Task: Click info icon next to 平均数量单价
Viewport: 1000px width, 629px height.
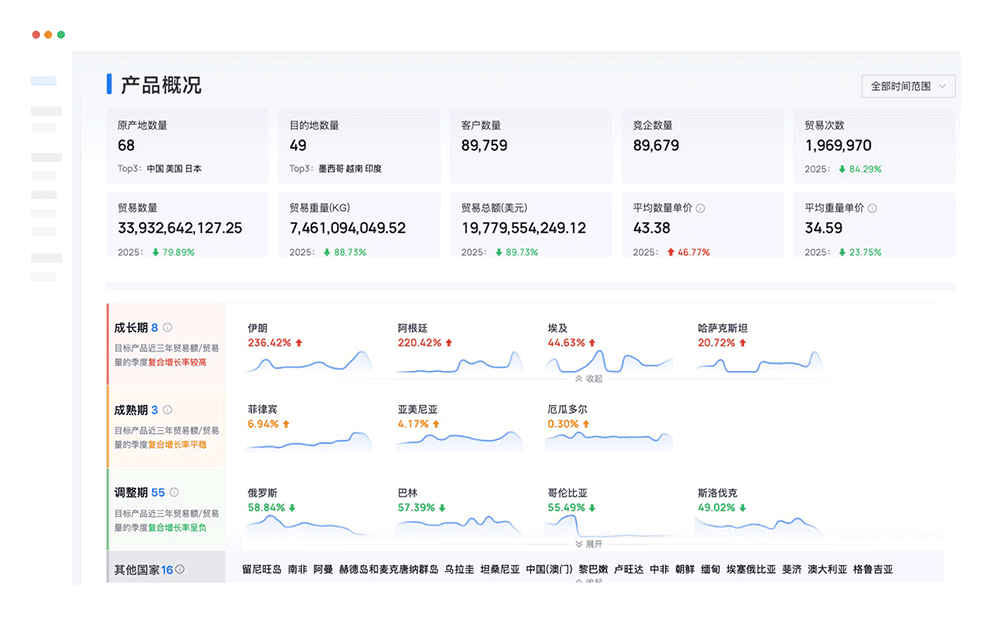Action: pyautogui.click(x=700, y=208)
